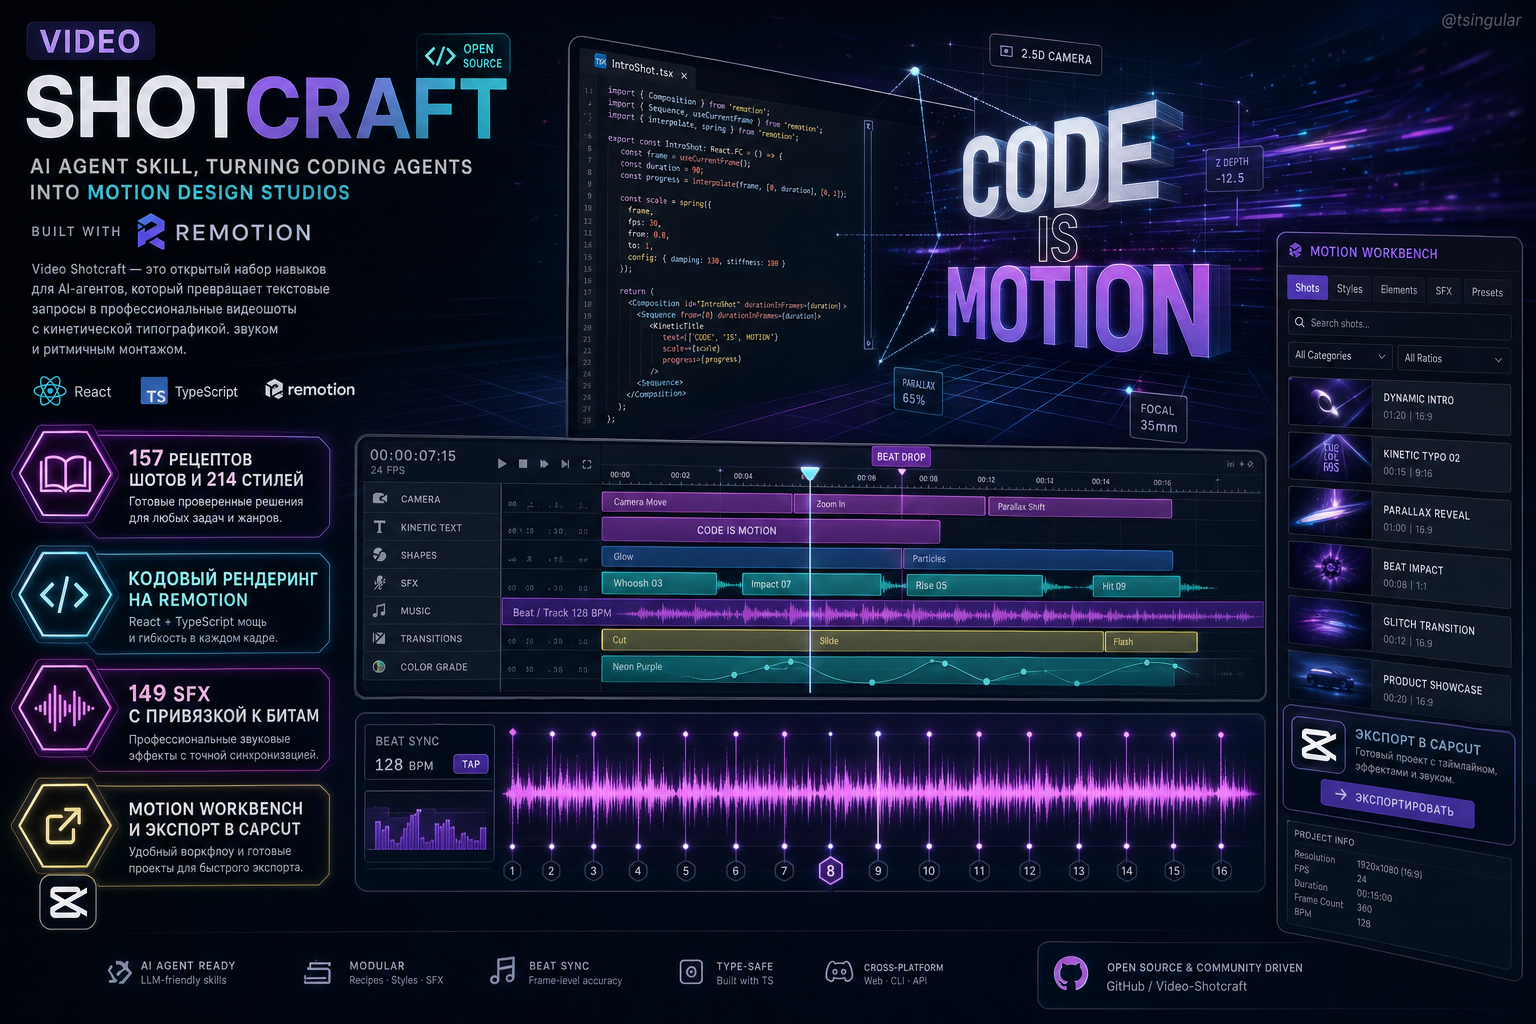The width and height of the screenshot is (1536, 1024).
Task: Tap the TAP tempo button
Action: click(x=471, y=764)
